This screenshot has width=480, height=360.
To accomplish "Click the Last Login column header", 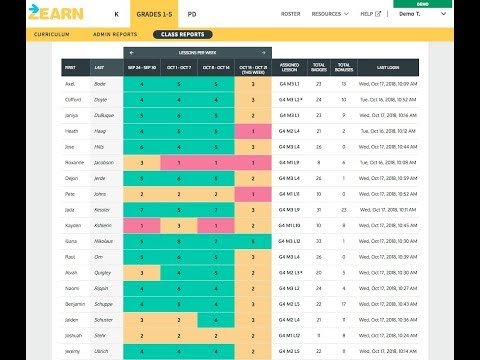I will pos(388,68).
